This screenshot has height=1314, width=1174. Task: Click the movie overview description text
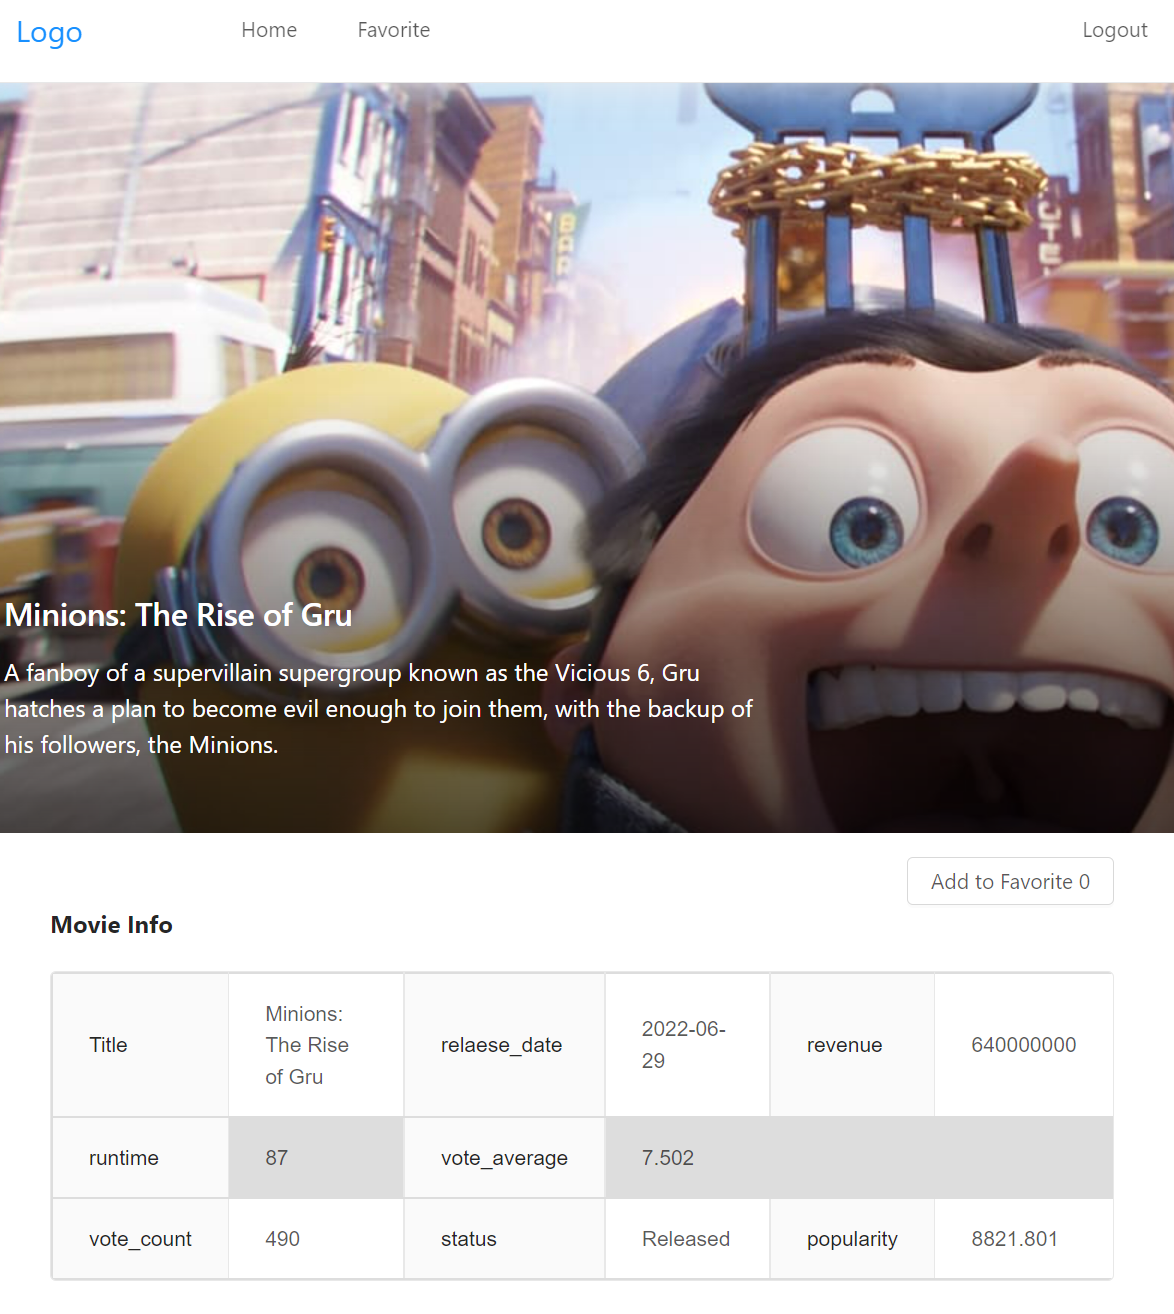click(379, 709)
